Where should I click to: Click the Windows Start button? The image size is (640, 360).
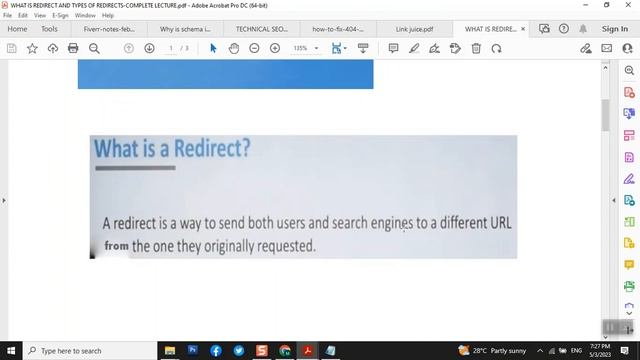(x=11, y=351)
